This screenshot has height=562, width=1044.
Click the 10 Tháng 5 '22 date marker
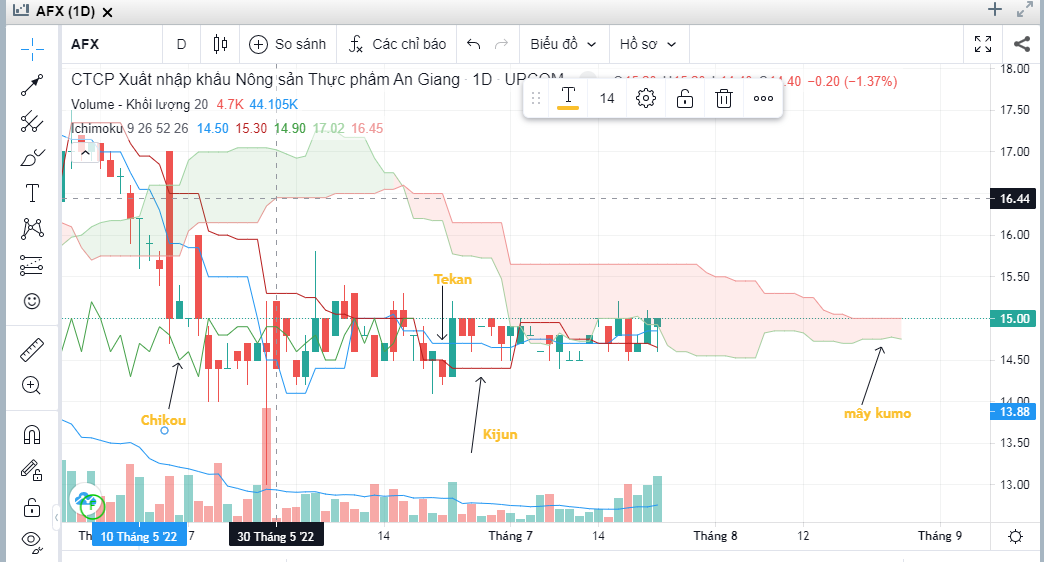tap(139, 536)
